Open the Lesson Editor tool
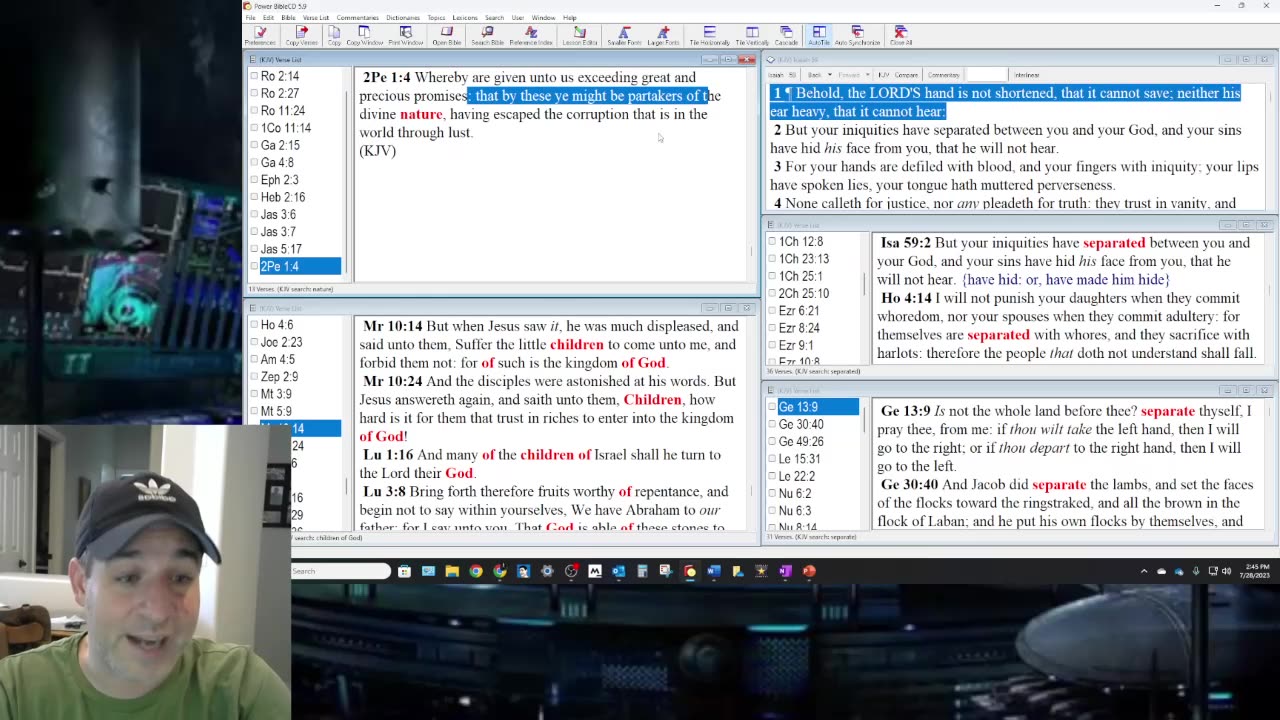The image size is (1280, 720). coord(579,36)
